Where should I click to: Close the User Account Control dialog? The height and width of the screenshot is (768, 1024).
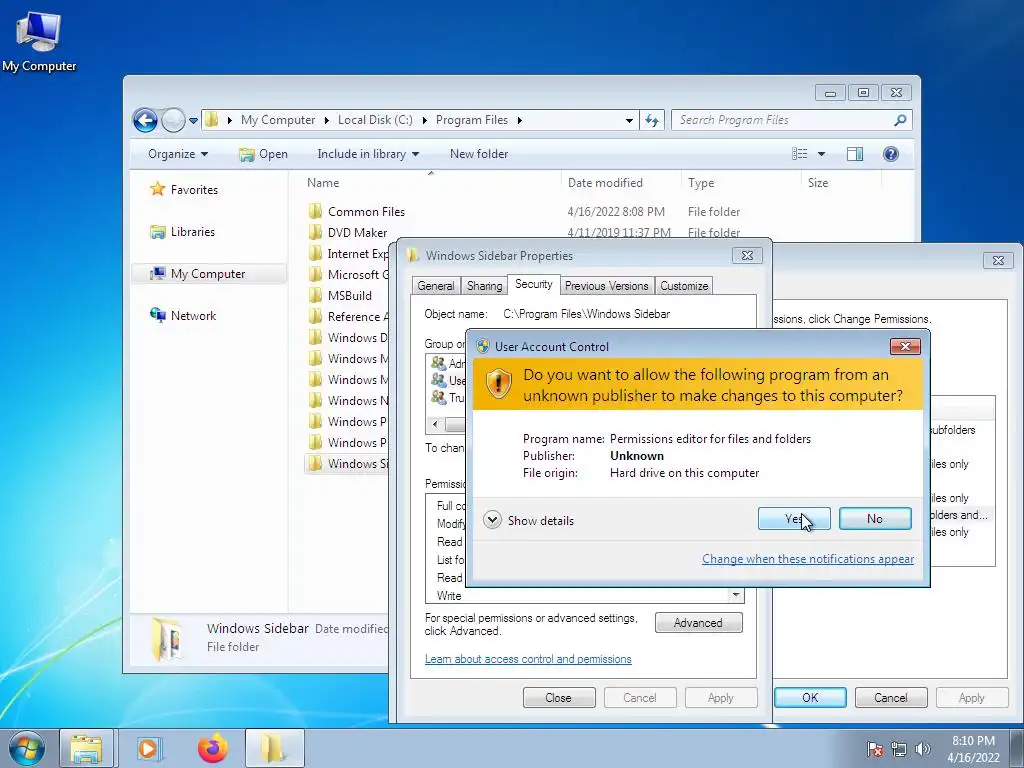click(x=905, y=346)
